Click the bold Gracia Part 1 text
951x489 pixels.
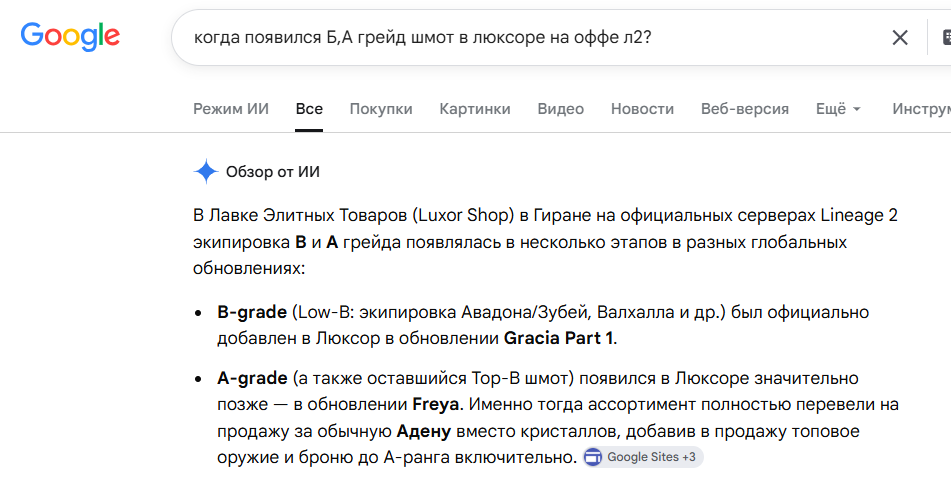click(558, 338)
